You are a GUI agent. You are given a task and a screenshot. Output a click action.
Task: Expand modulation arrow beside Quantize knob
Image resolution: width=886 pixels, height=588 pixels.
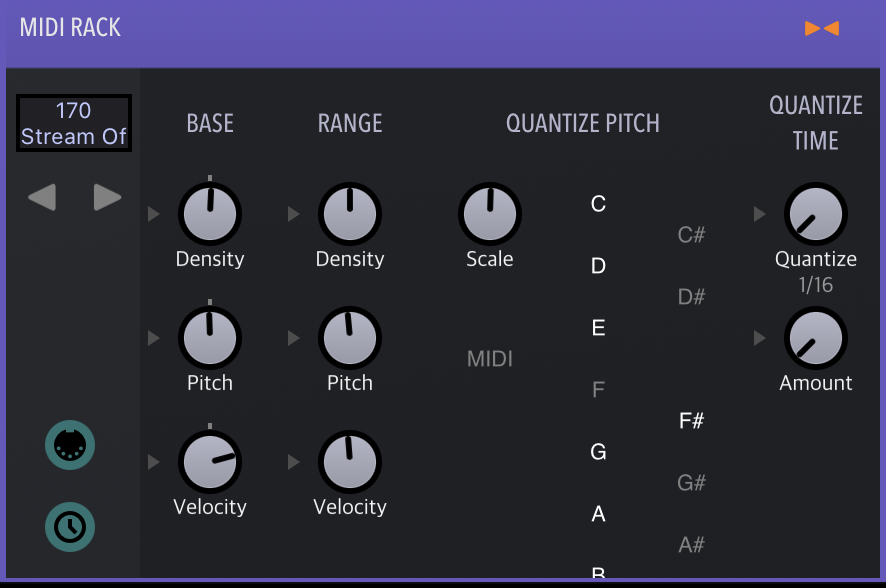760,214
